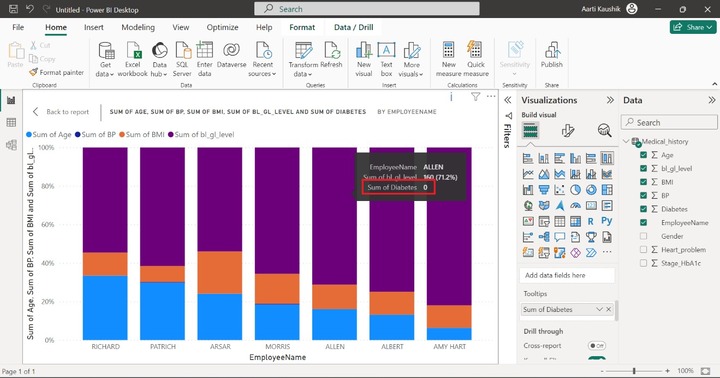
Task: Create a Quick measure
Action: [x=476, y=59]
